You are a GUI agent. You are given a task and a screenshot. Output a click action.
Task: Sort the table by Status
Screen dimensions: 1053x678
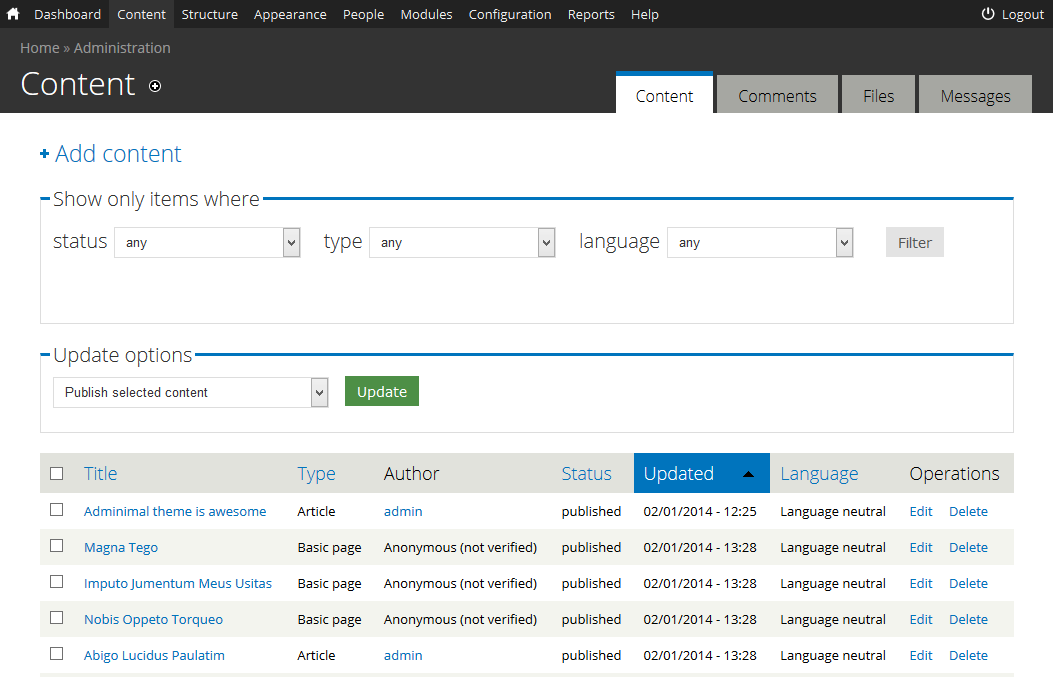click(586, 474)
